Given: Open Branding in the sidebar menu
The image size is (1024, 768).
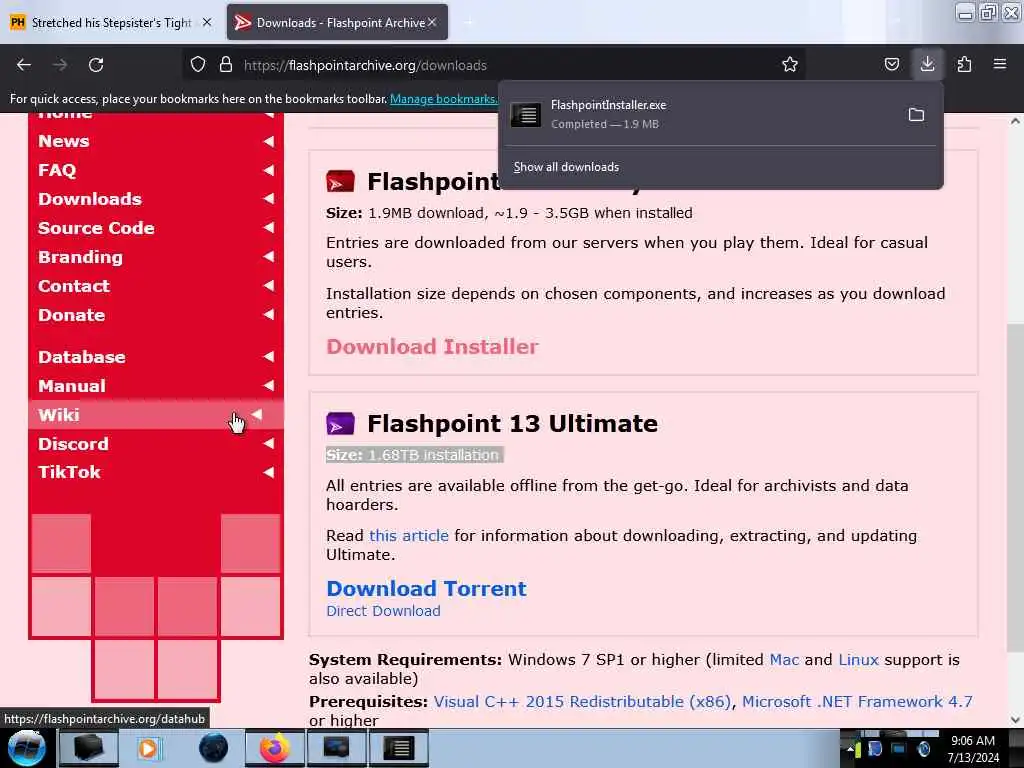Looking at the screenshot, I should 155,257.
